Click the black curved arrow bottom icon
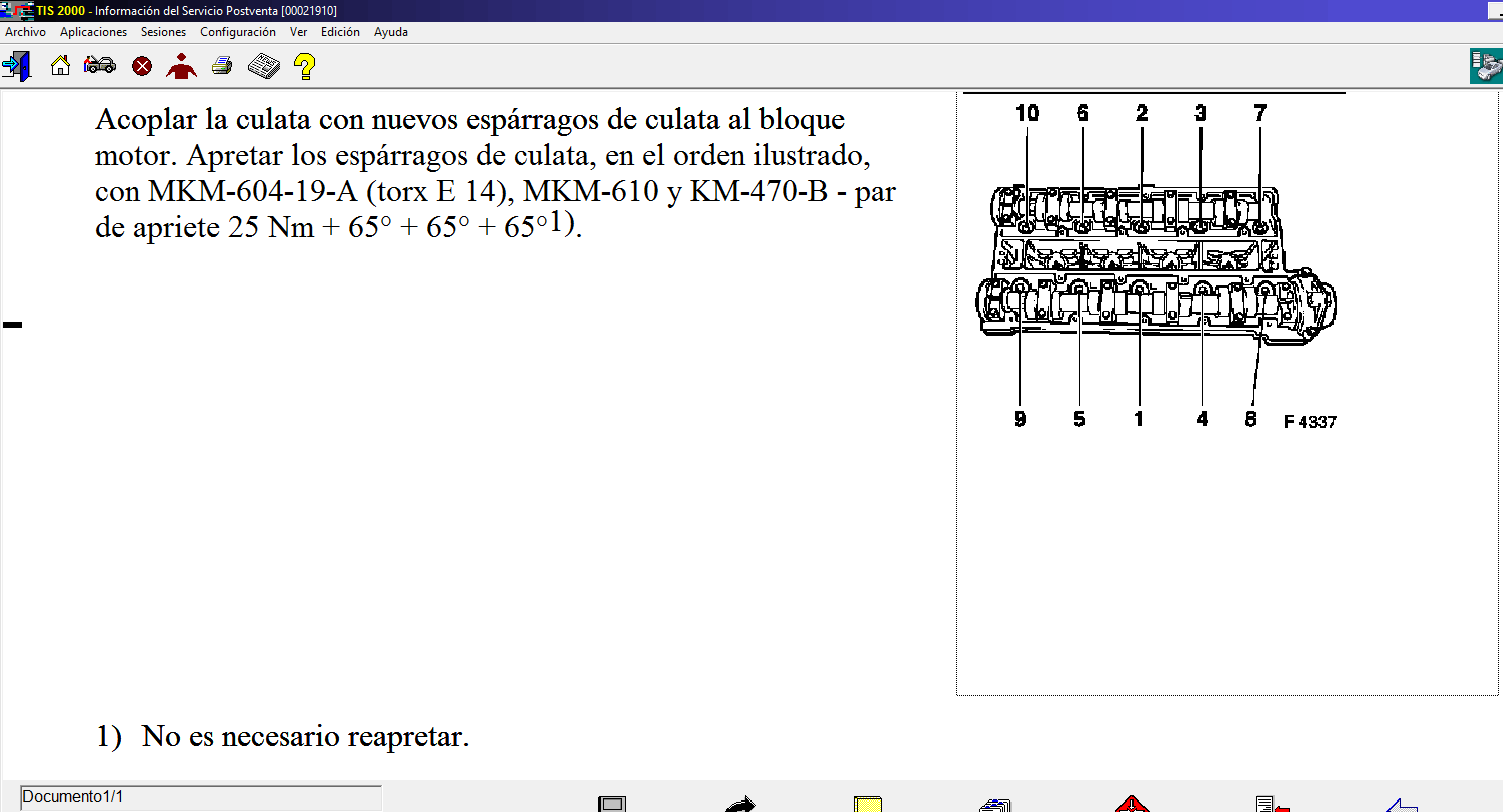The image size is (1503, 812). 740,803
